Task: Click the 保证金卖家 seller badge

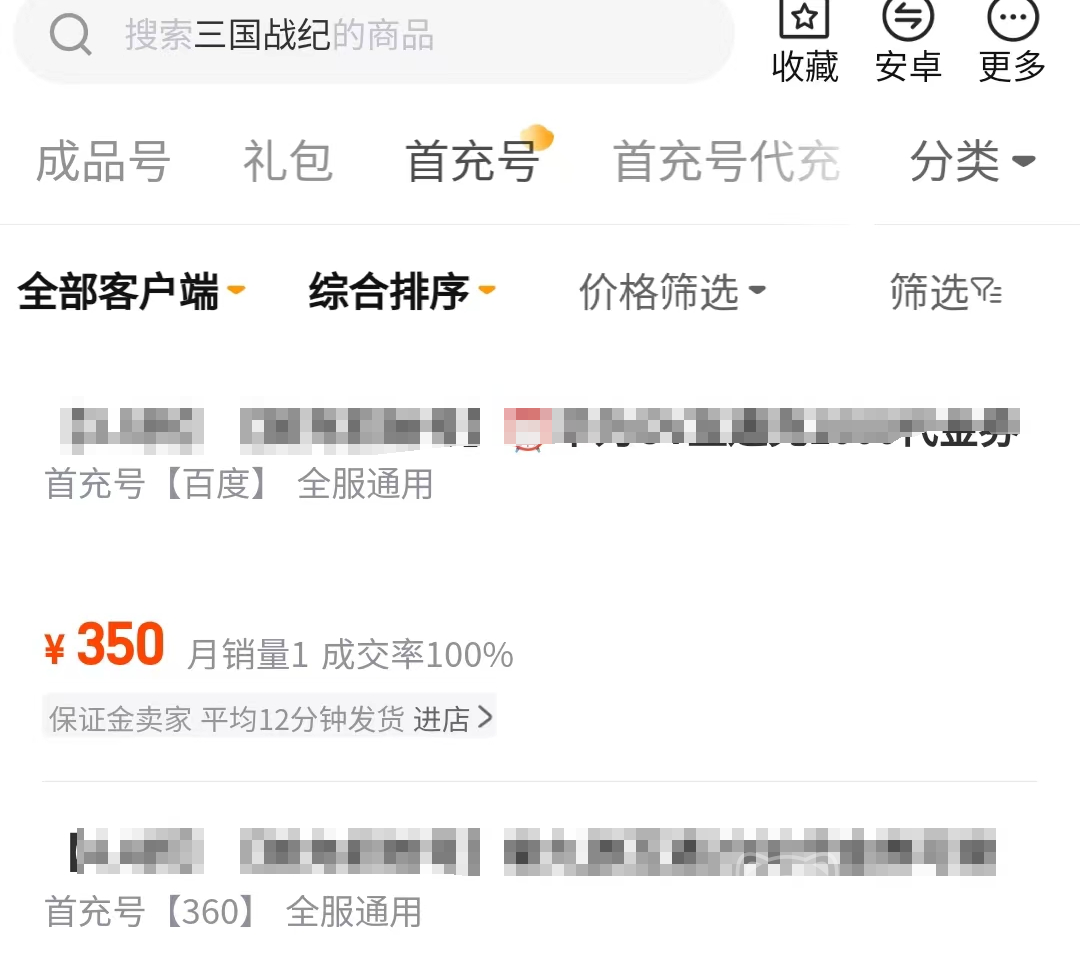Action: (x=120, y=719)
